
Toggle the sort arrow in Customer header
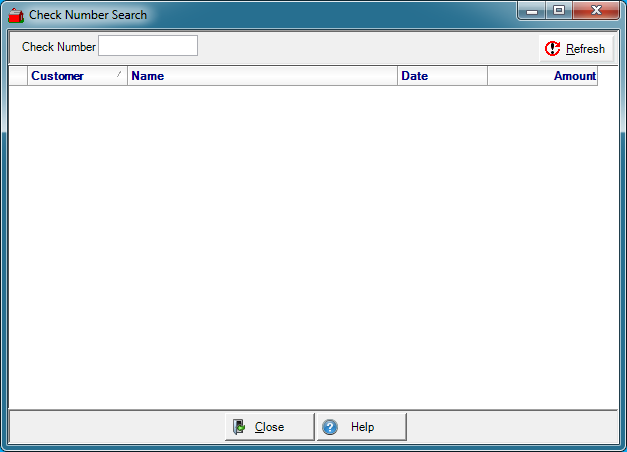point(119,75)
